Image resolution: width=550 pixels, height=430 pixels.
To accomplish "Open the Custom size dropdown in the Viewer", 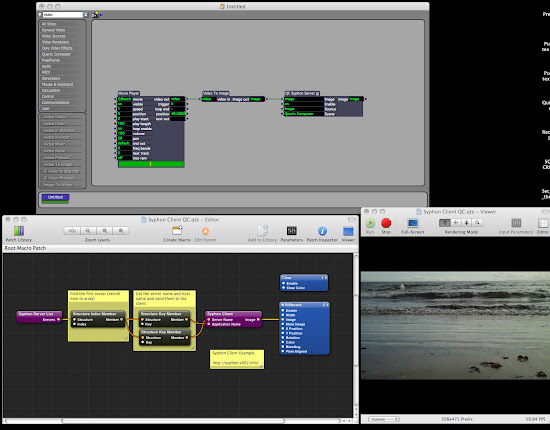I will point(384,419).
